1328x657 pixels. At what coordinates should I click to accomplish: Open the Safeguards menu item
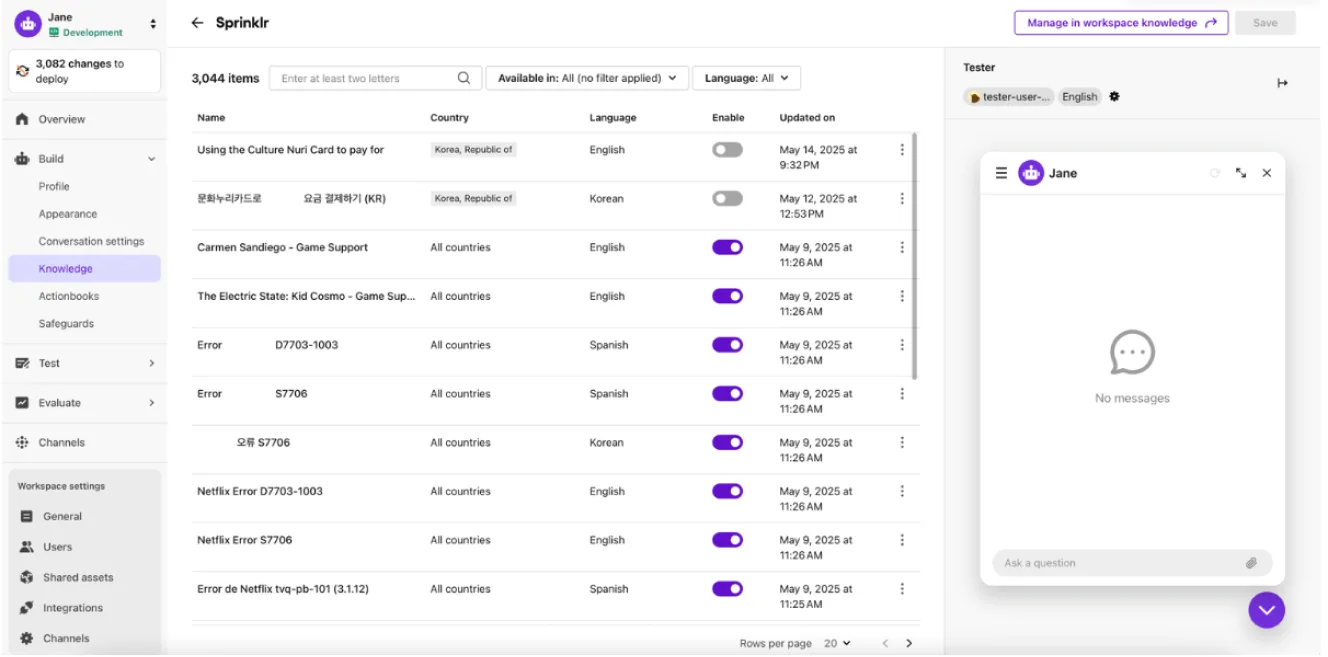(66, 324)
